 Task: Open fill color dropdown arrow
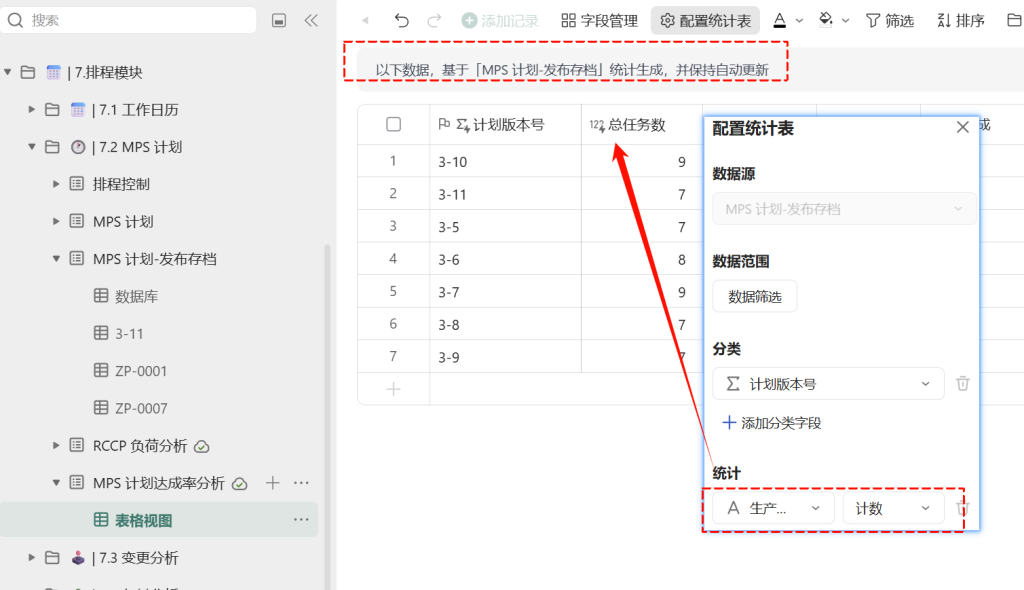coord(846,21)
